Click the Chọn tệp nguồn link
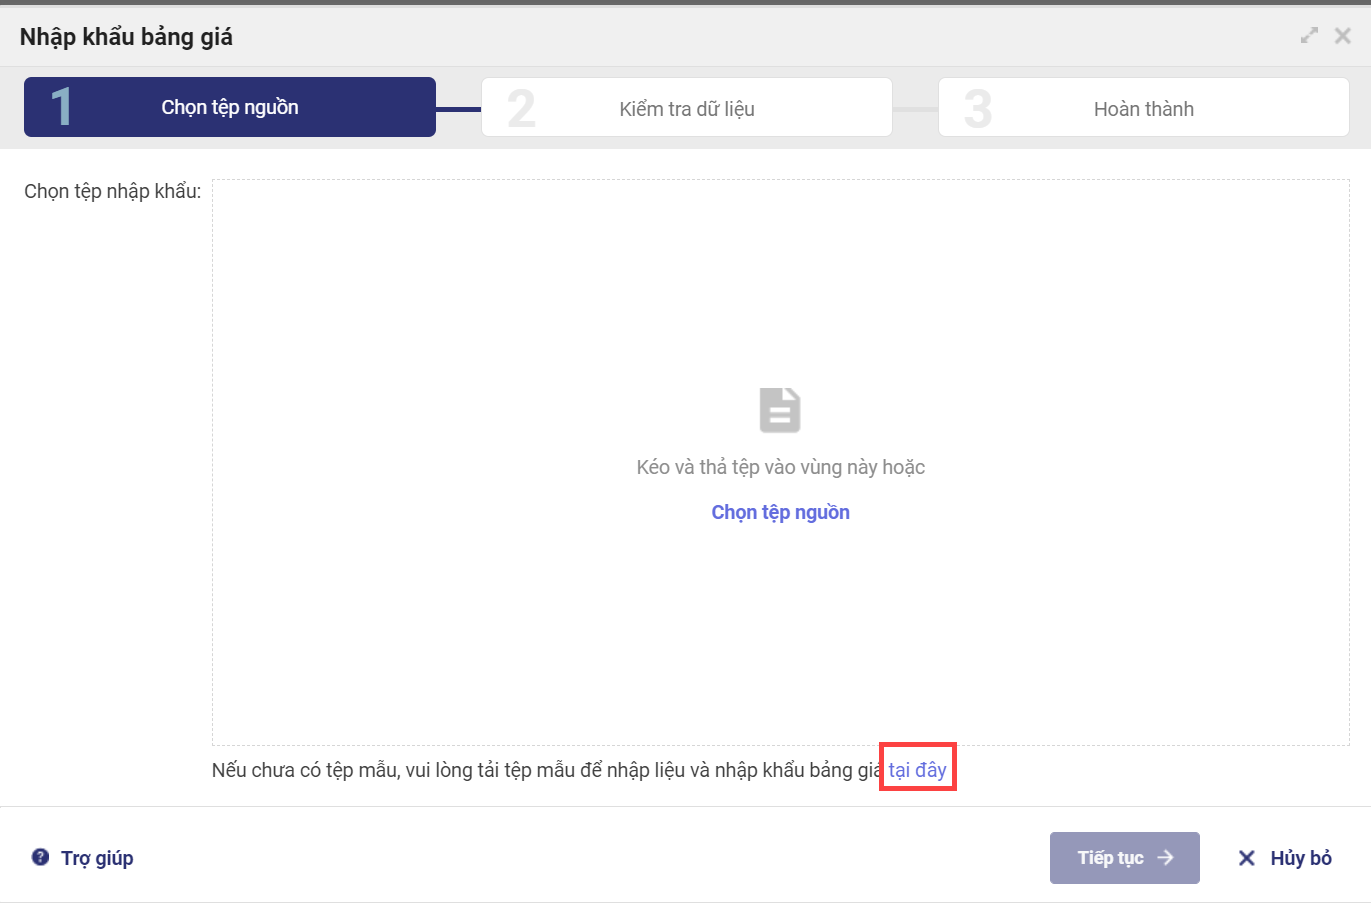This screenshot has width=1371, height=903. (x=781, y=512)
